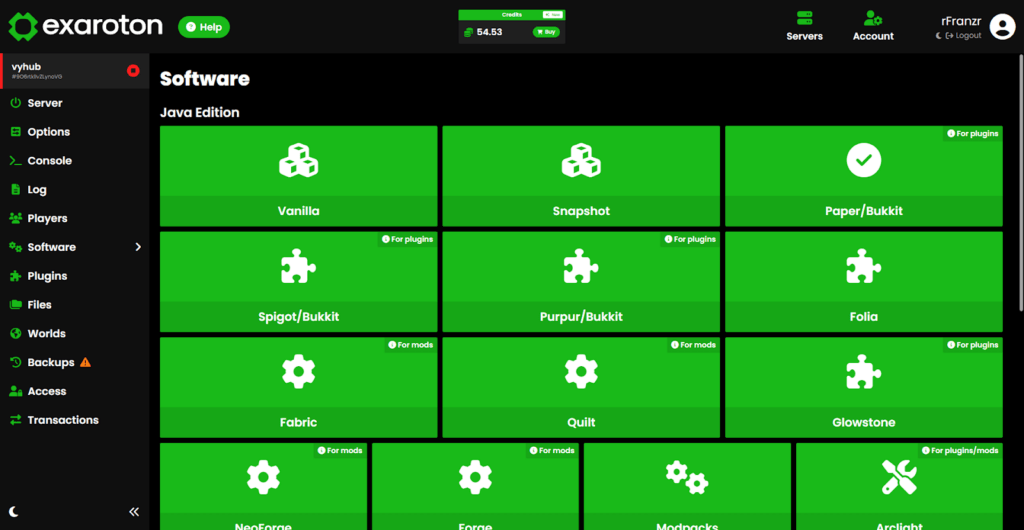Click the "Software" page heading

(x=205, y=79)
